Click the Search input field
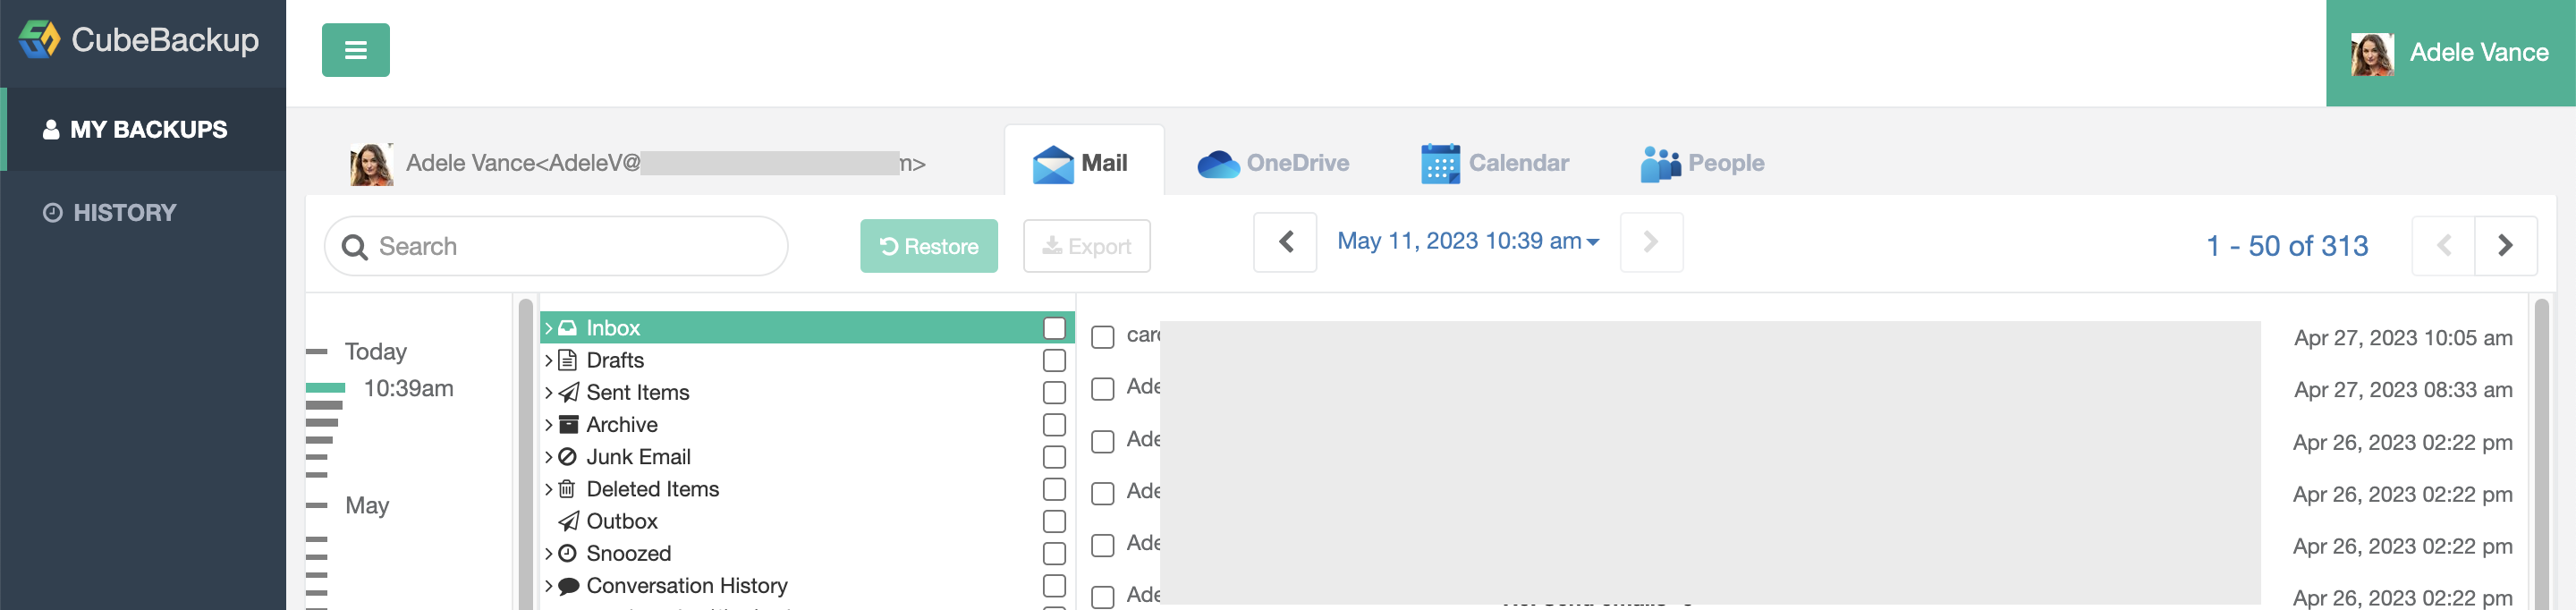 pos(556,246)
